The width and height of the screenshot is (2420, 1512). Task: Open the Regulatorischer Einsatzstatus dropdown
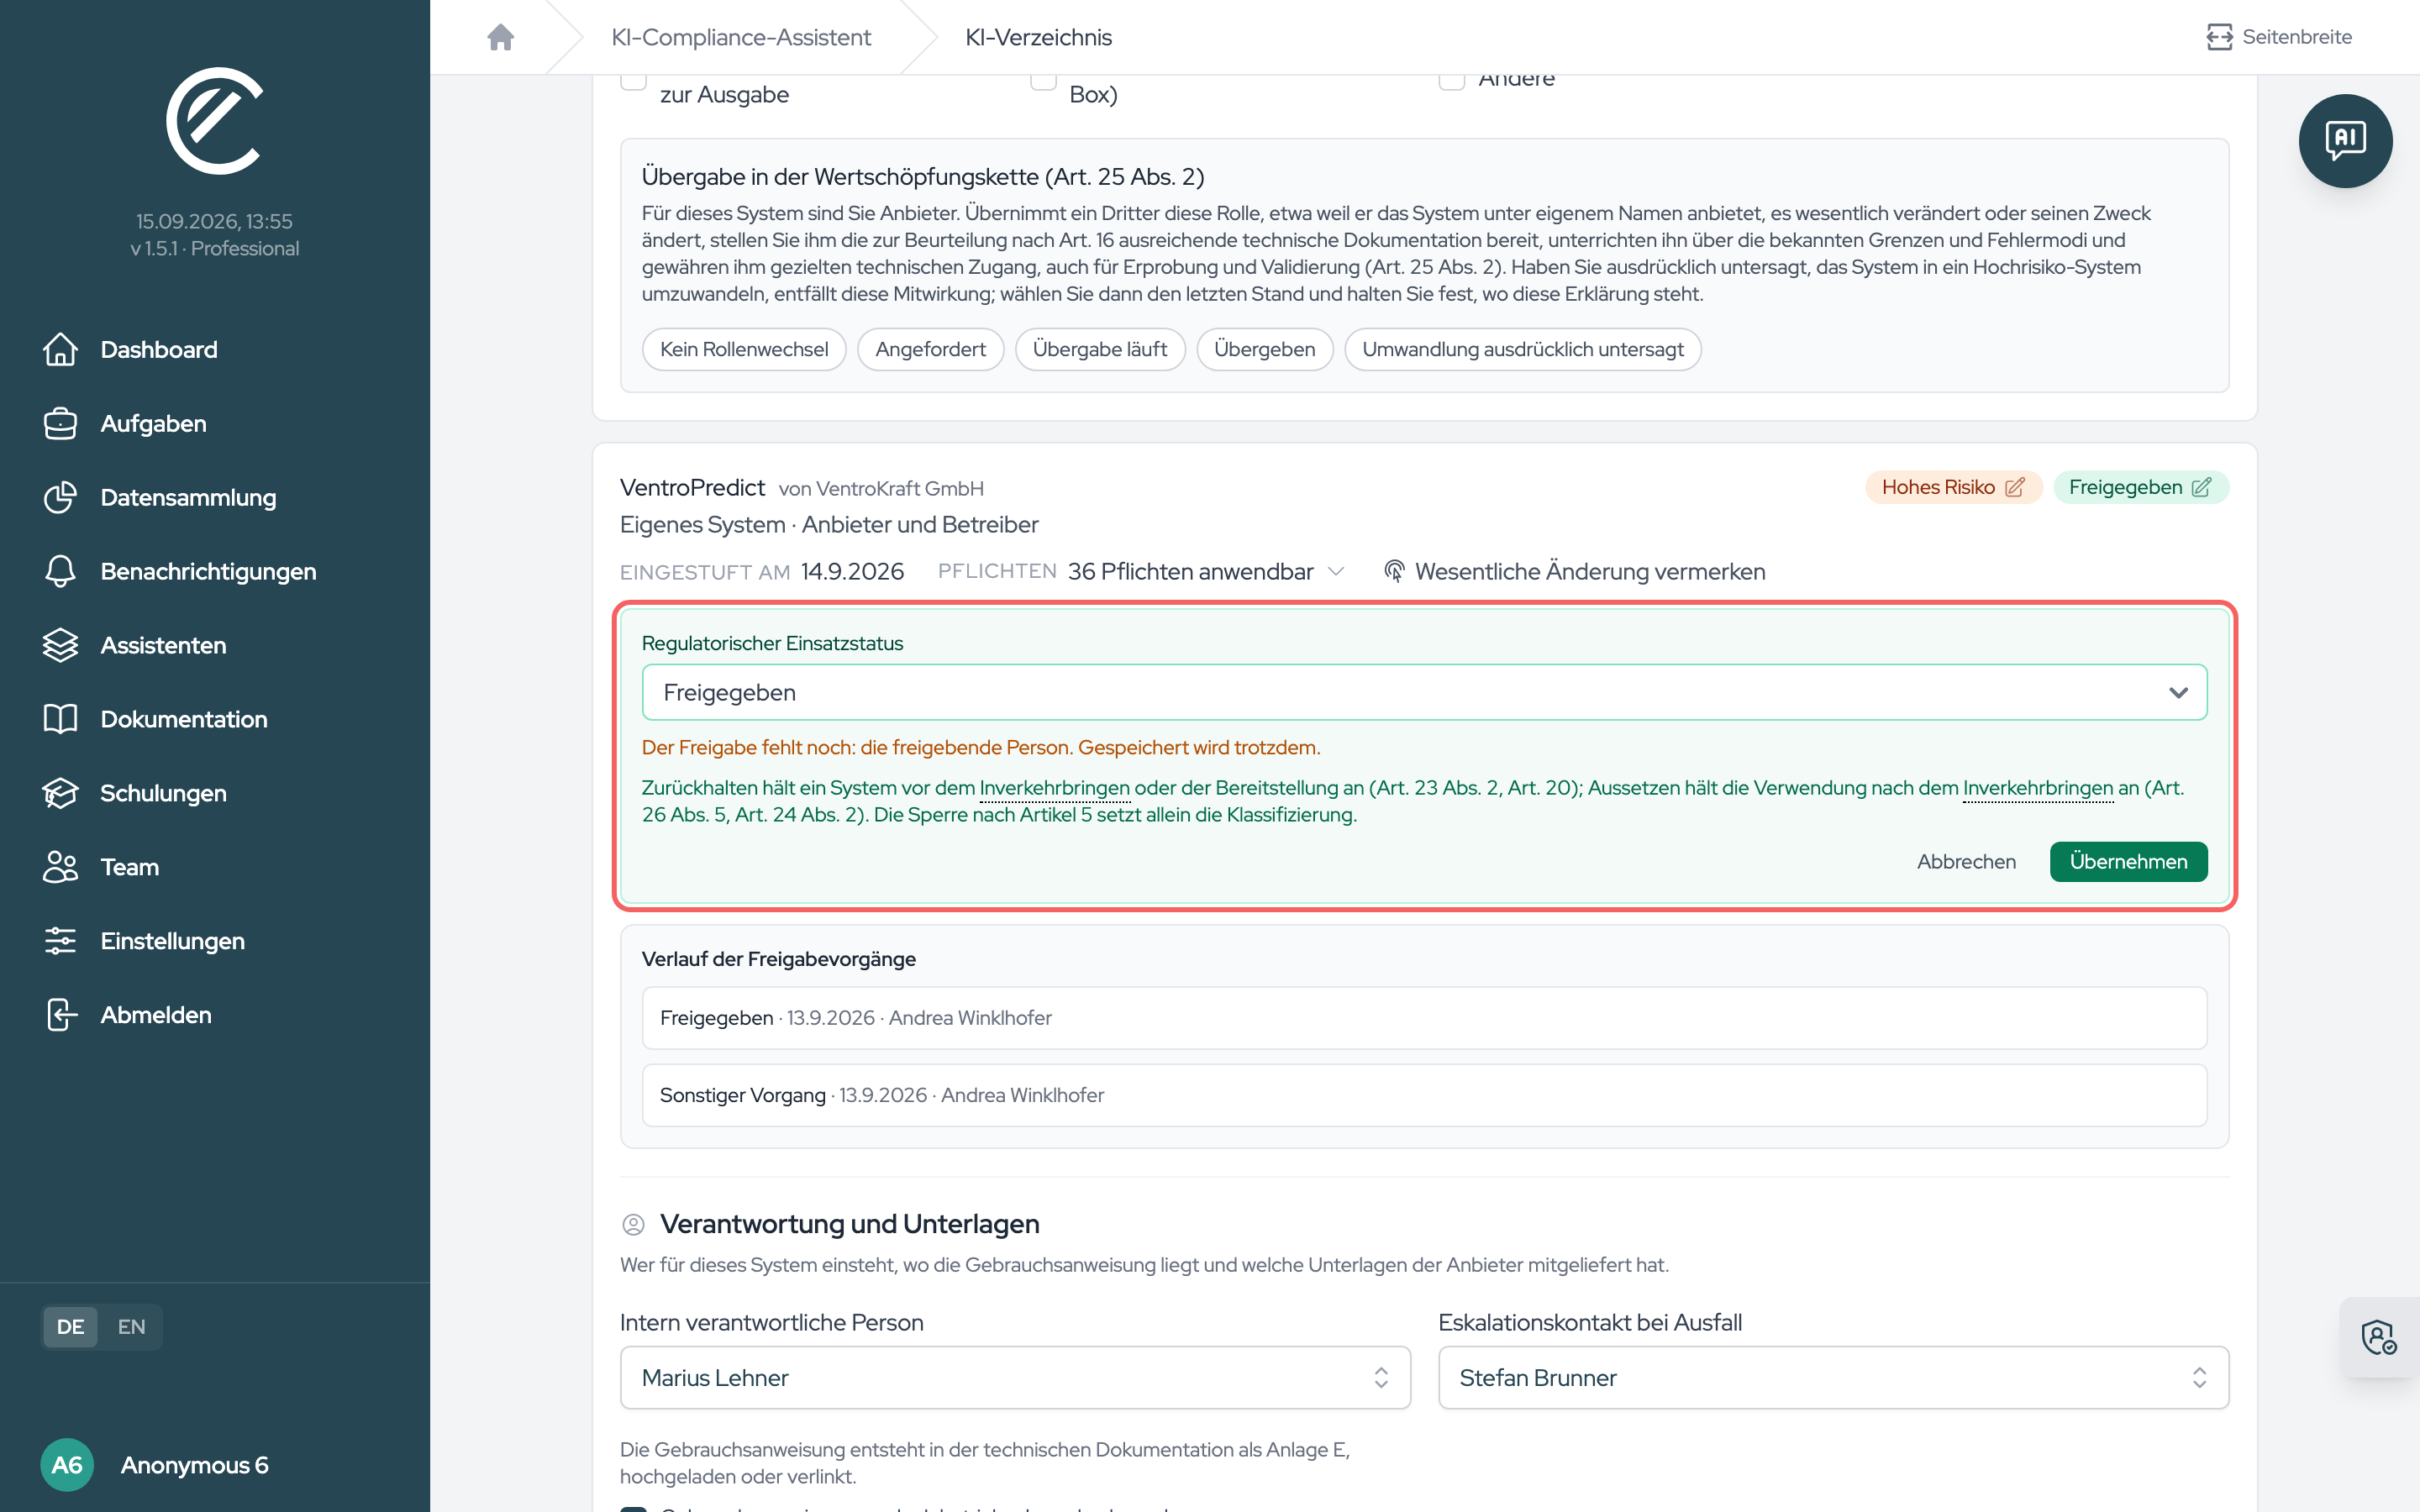pyautogui.click(x=1424, y=692)
